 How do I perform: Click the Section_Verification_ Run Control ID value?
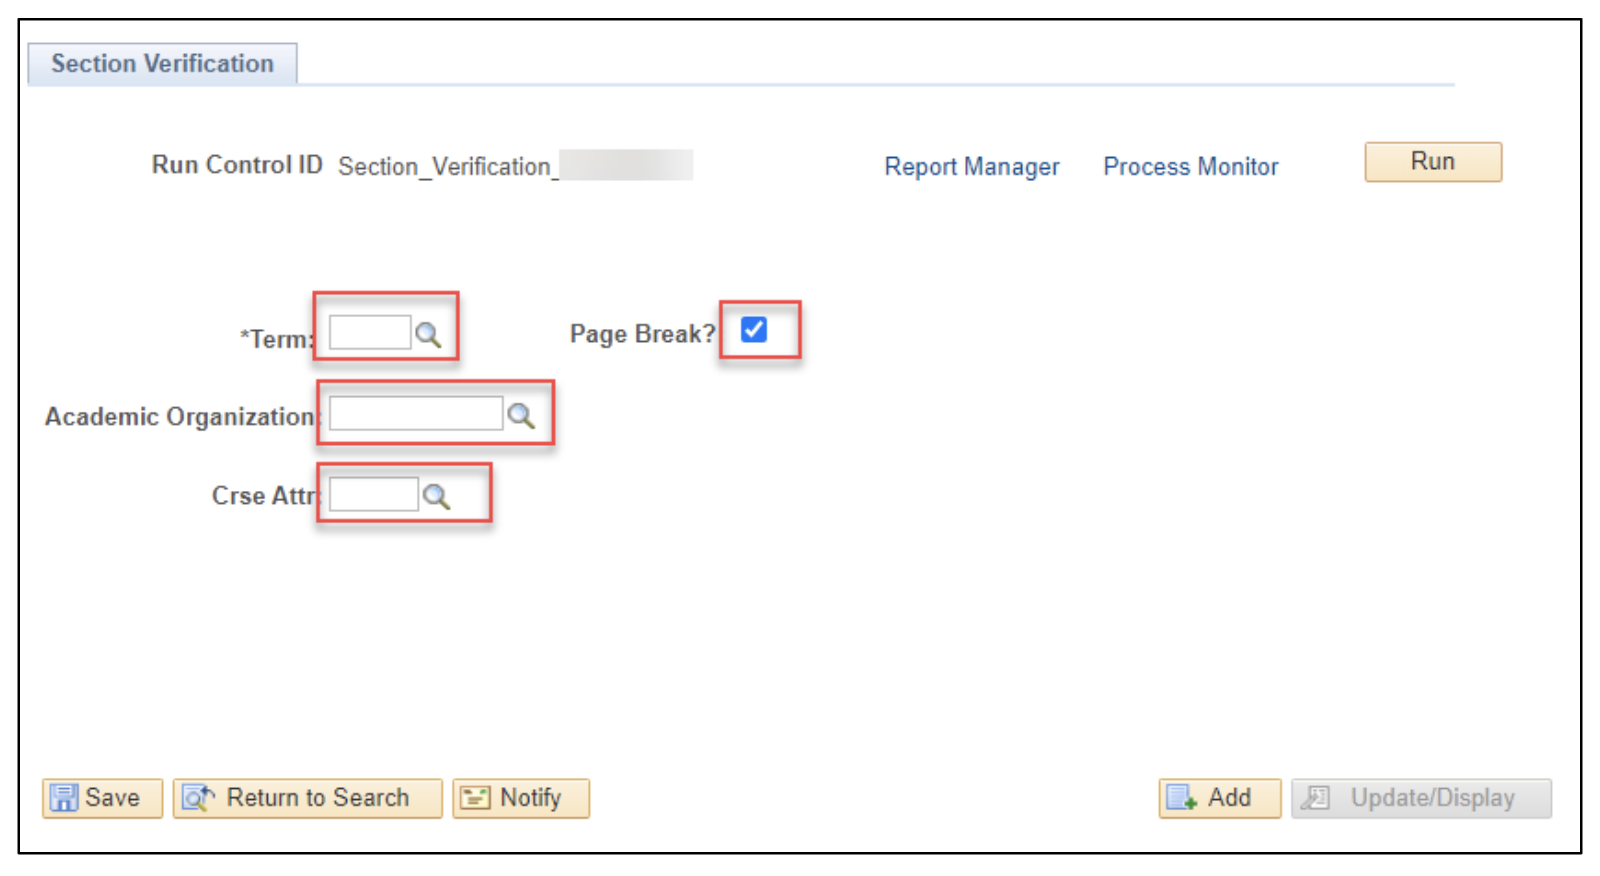coord(445,167)
